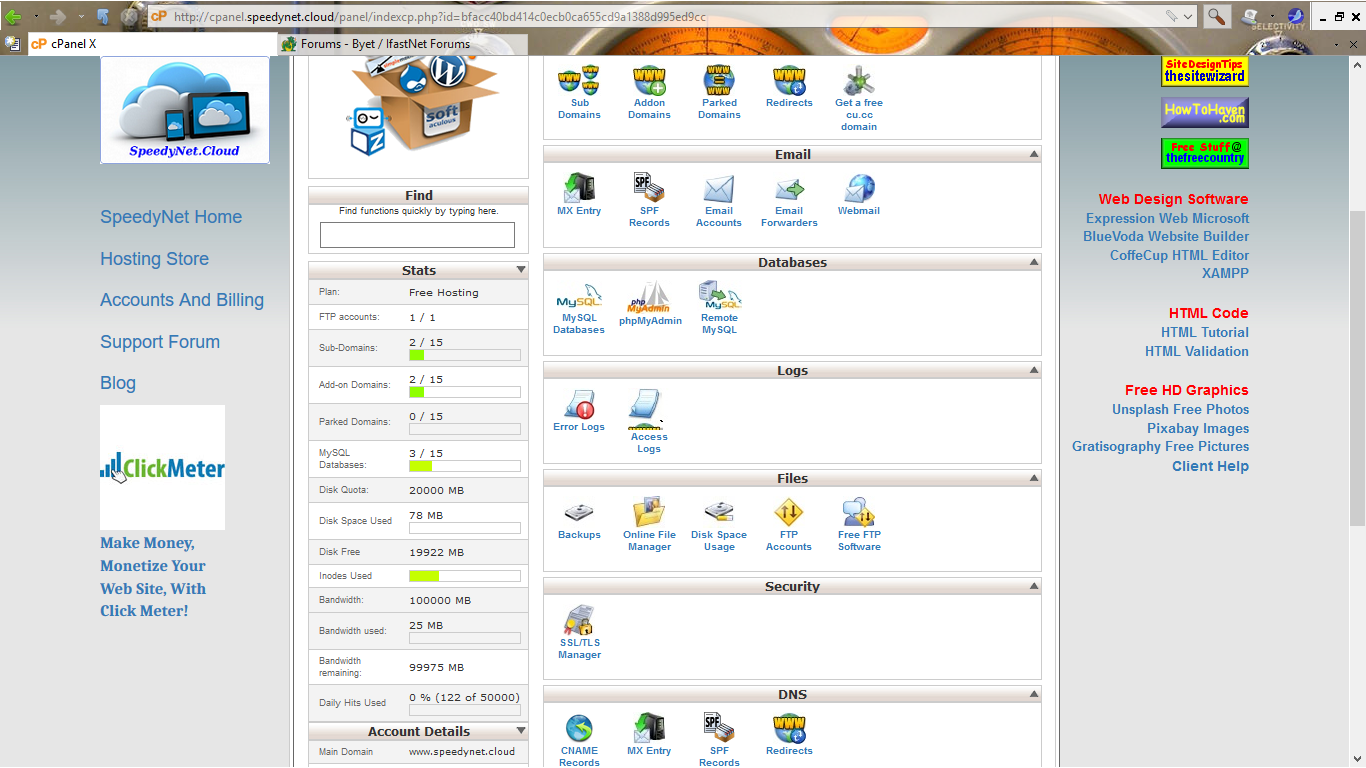
Task: Click the HowToHaven.com banner
Action: click(x=1205, y=112)
